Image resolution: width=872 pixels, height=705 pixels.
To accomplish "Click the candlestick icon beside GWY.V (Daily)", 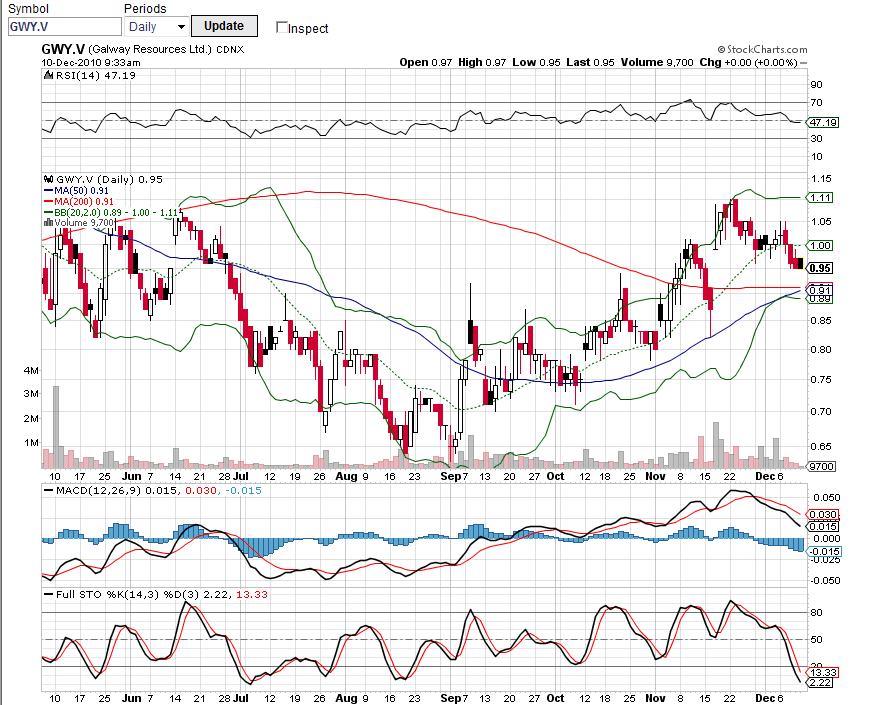I will [49, 179].
